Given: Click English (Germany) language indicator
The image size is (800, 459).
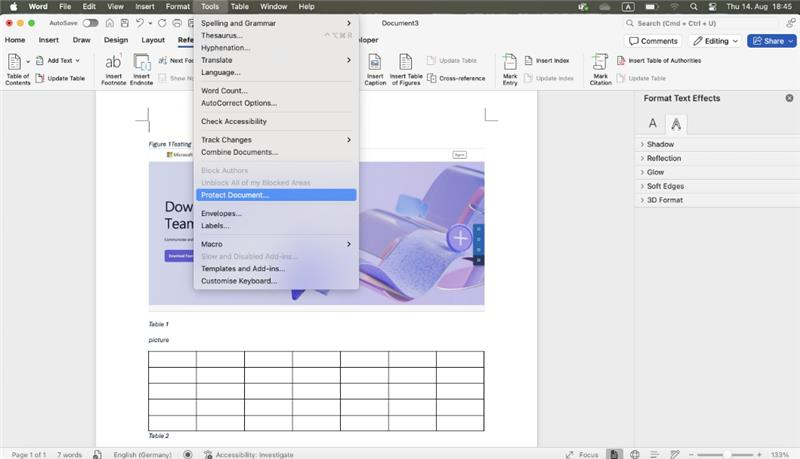Looking at the screenshot, I should pyautogui.click(x=142, y=454).
